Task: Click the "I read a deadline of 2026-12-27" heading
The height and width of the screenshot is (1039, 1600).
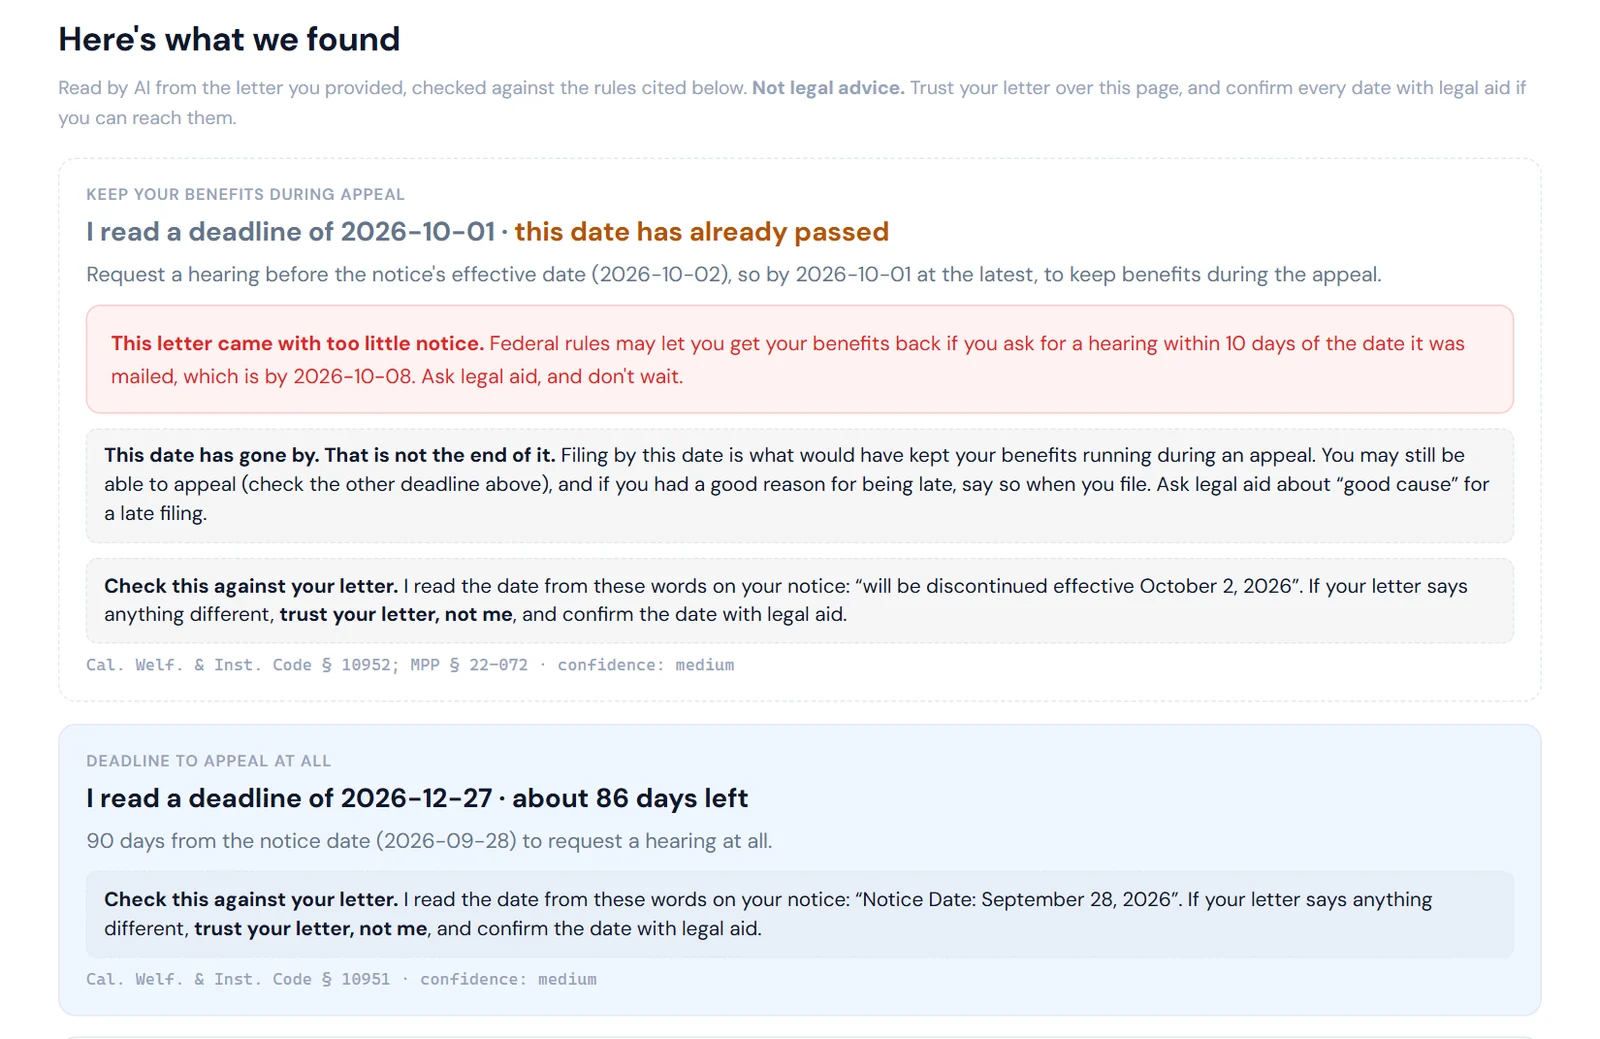Action: [289, 799]
